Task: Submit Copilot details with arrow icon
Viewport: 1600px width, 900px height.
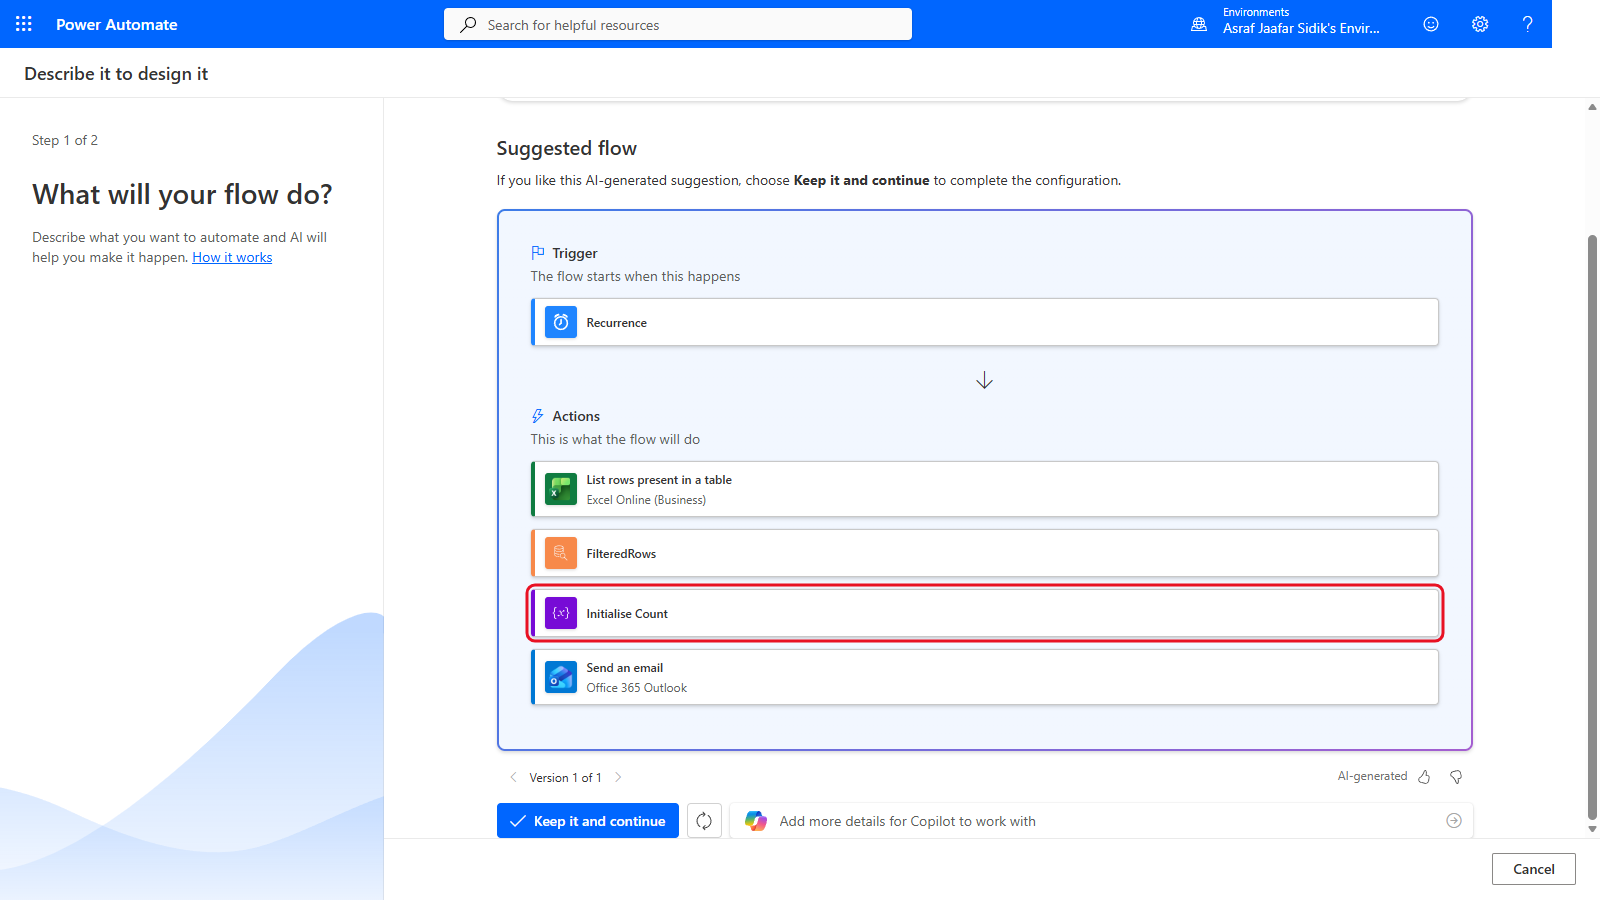Action: tap(1454, 821)
